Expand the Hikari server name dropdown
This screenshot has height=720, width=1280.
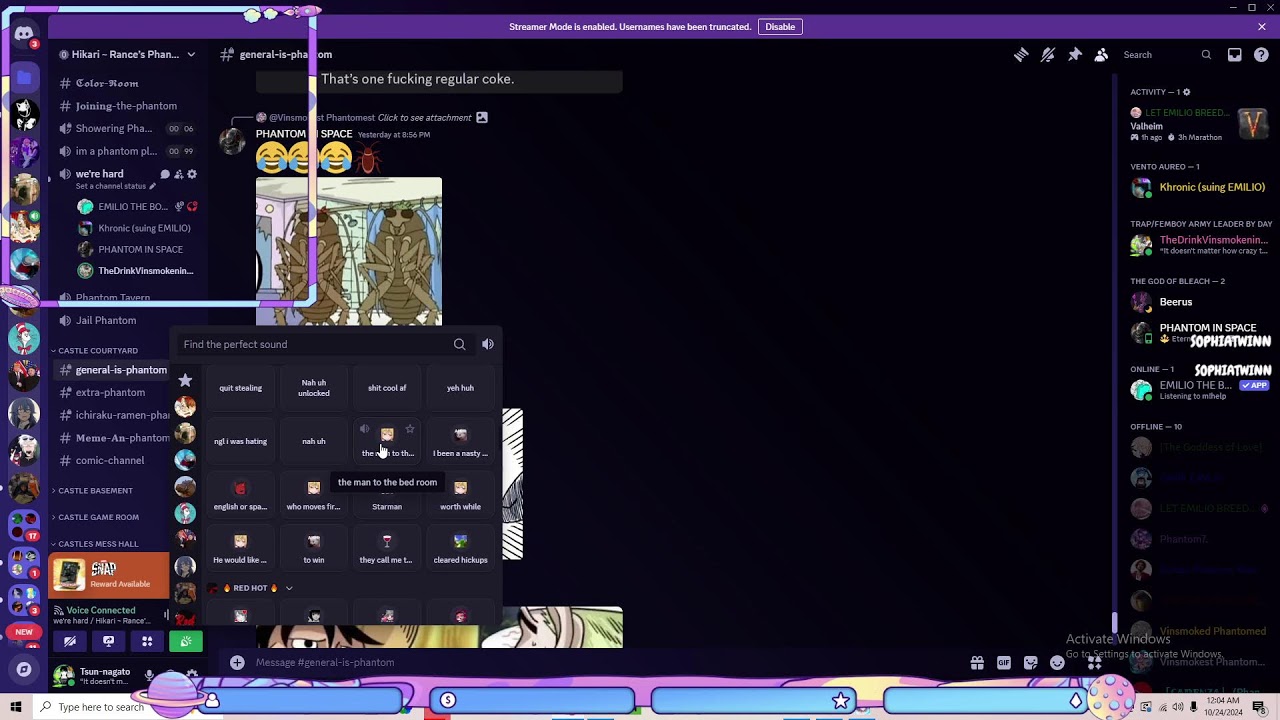point(191,55)
